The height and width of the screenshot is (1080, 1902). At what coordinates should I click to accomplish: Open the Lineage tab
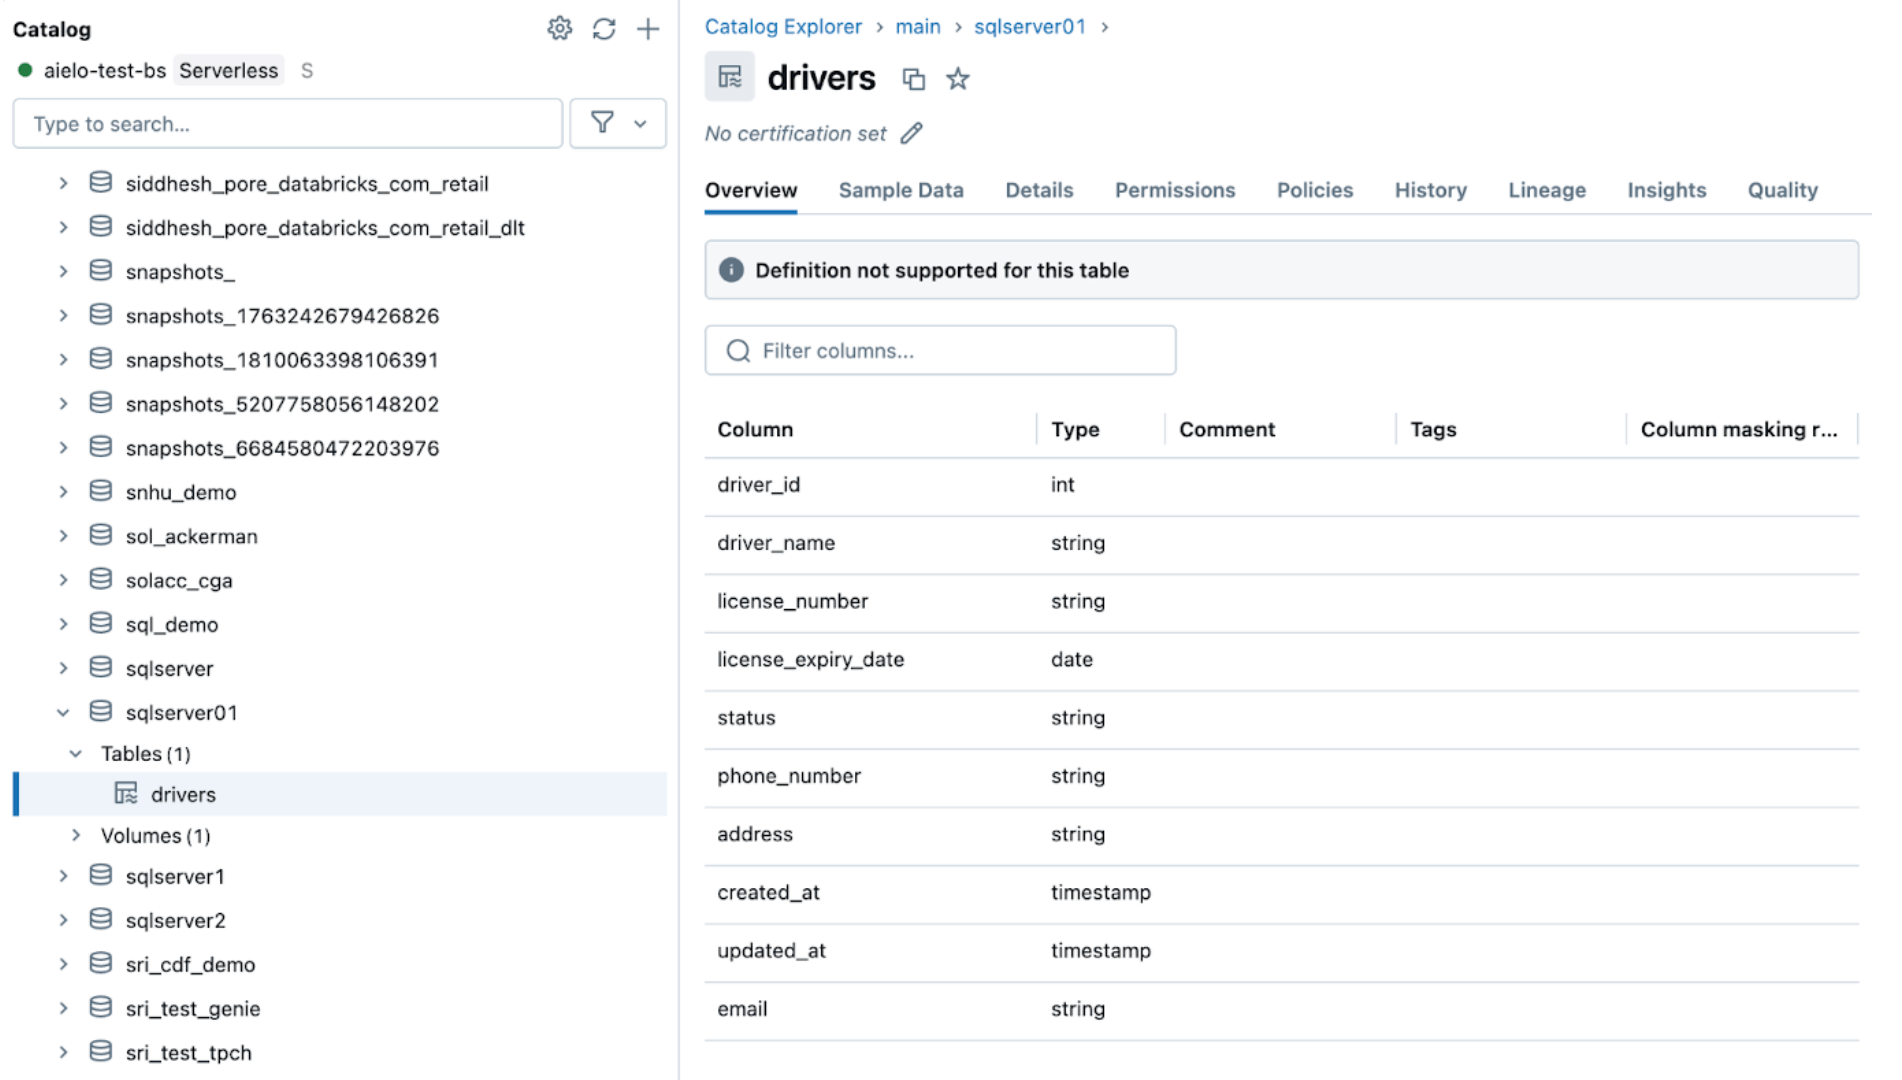(1546, 190)
